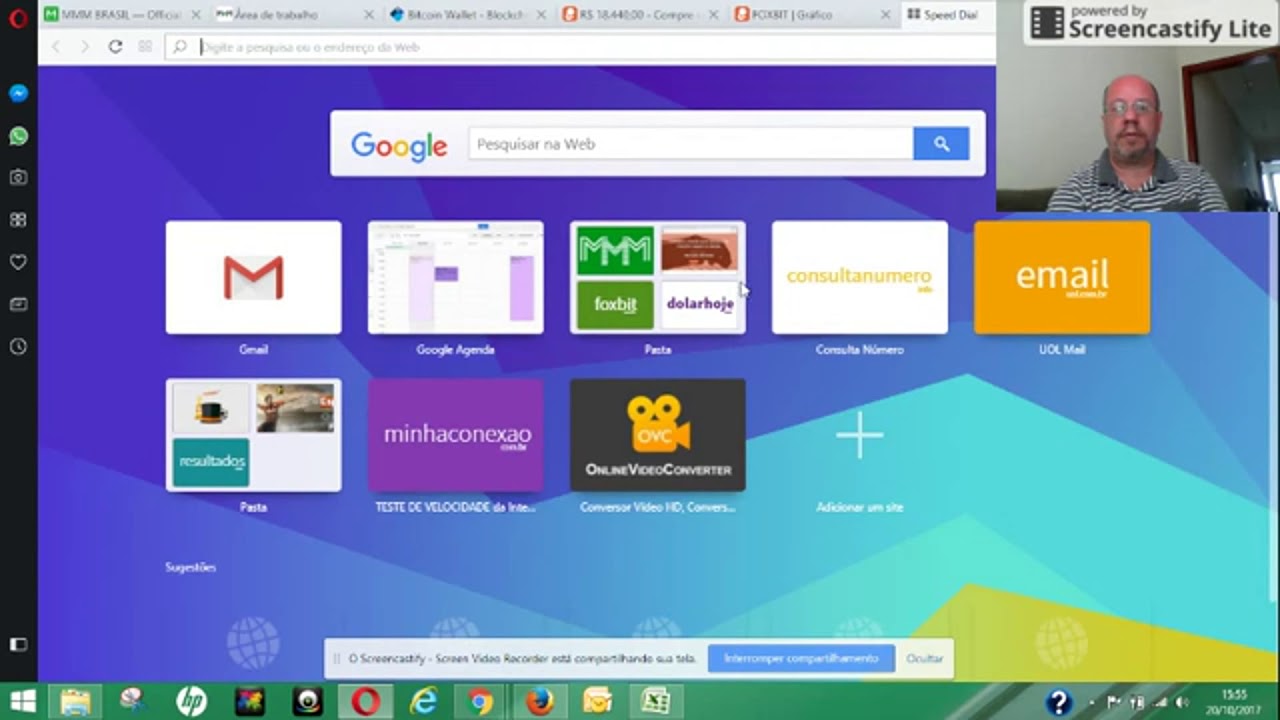
Task: Open the Google Agenda speed dial tile
Action: [455, 278]
